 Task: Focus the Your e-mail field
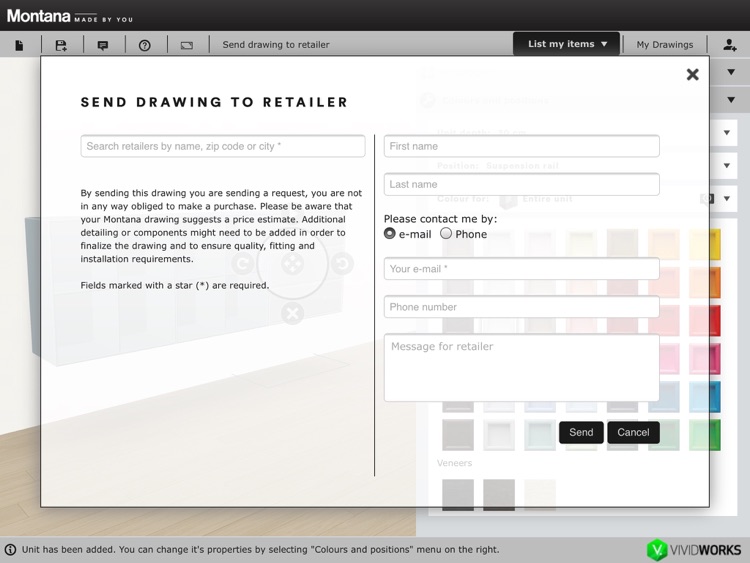tap(521, 269)
